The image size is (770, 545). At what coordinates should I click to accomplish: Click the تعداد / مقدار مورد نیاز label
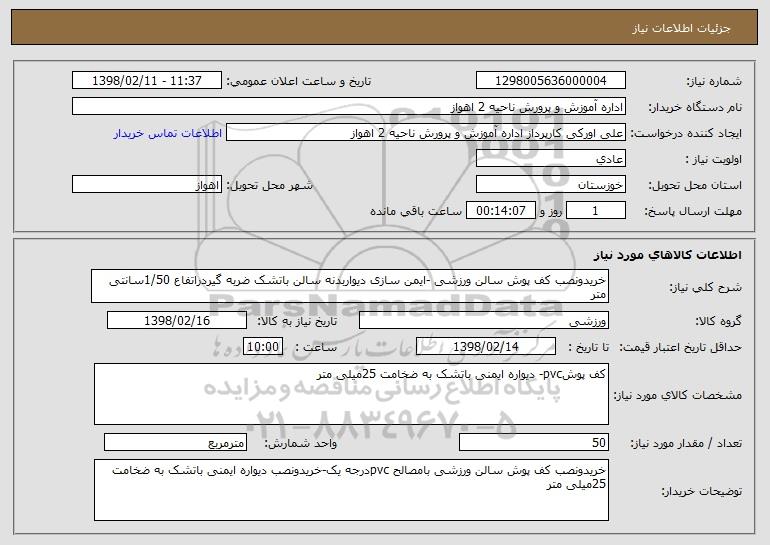coord(686,443)
